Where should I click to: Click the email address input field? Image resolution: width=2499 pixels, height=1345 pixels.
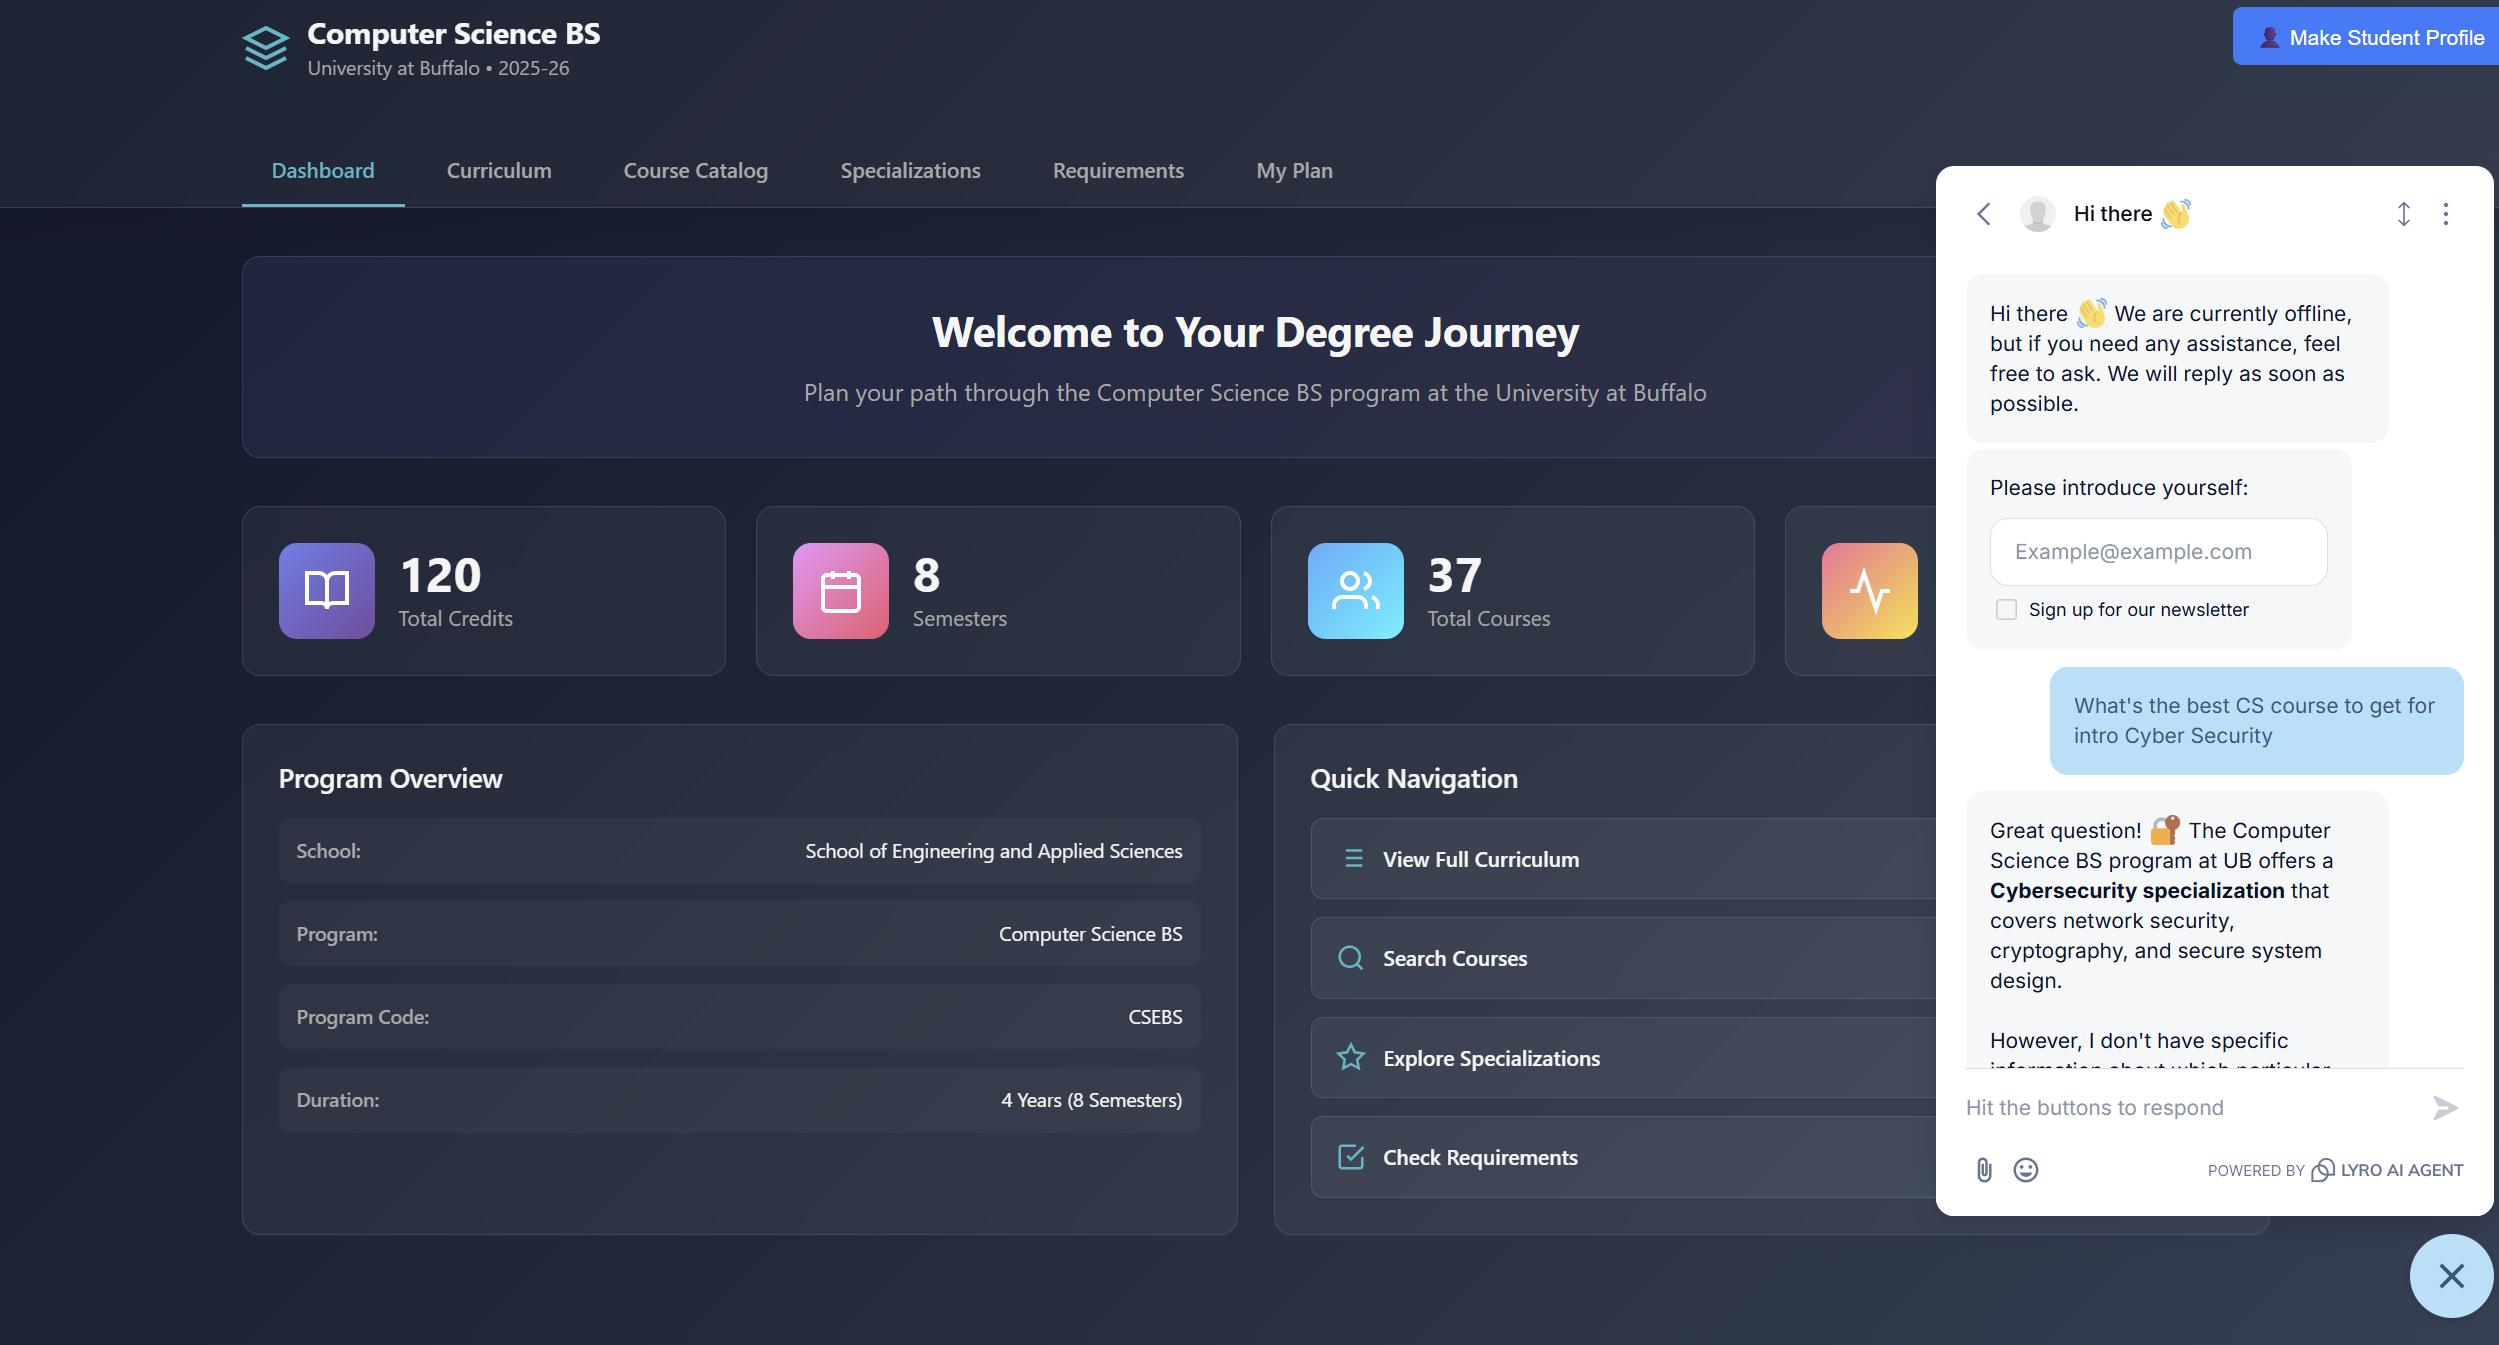pos(2158,552)
